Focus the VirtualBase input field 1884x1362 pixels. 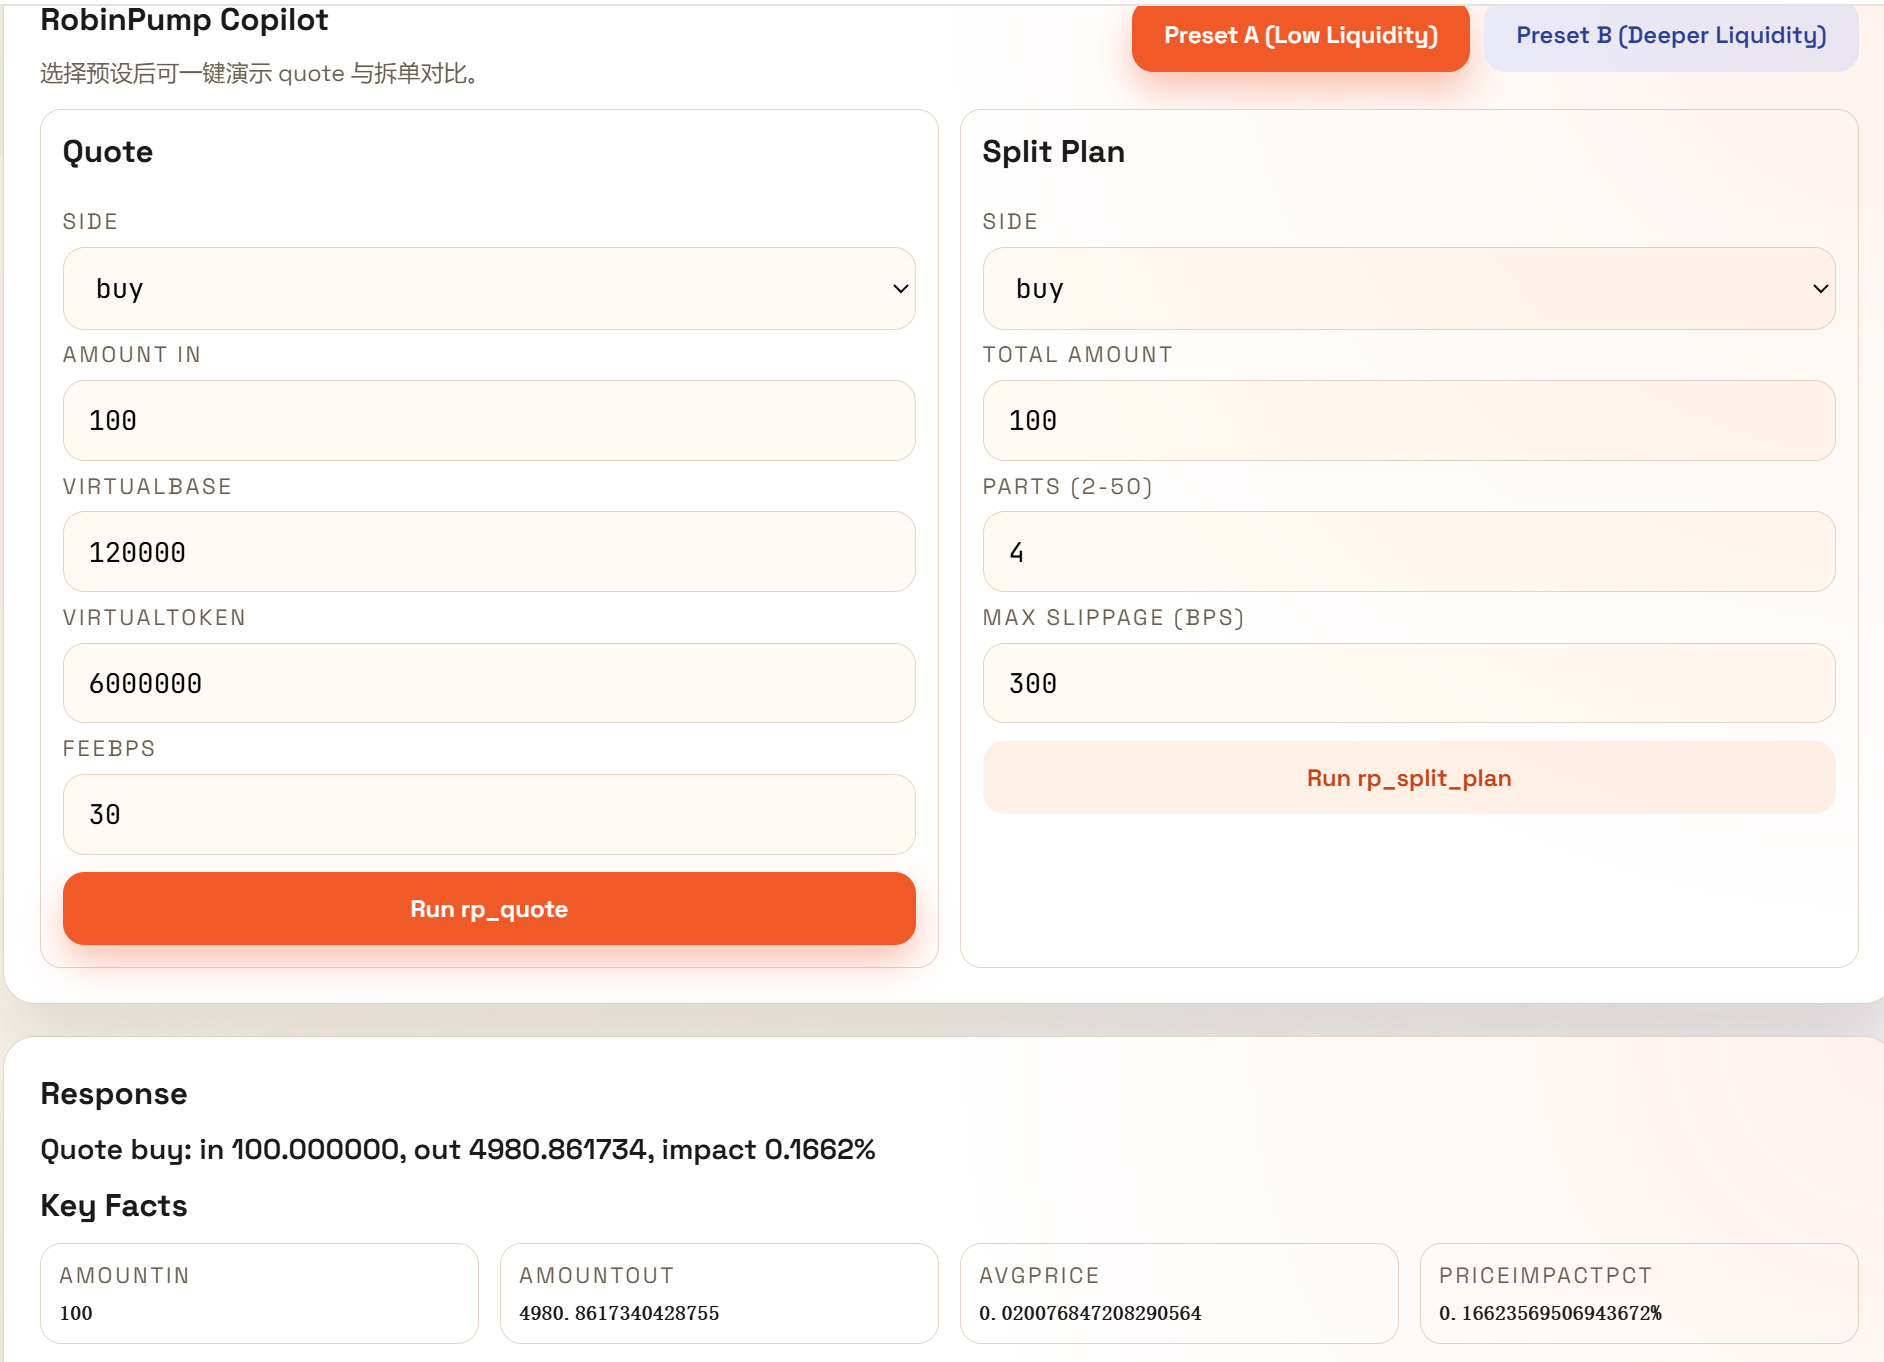click(489, 552)
